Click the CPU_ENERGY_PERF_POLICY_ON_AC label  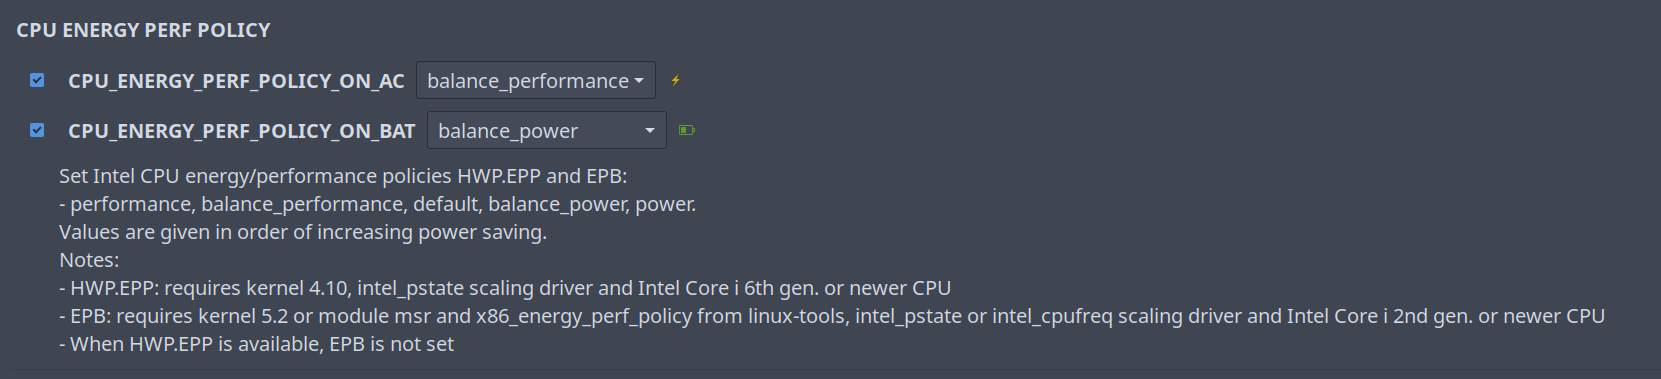click(x=236, y=81)
